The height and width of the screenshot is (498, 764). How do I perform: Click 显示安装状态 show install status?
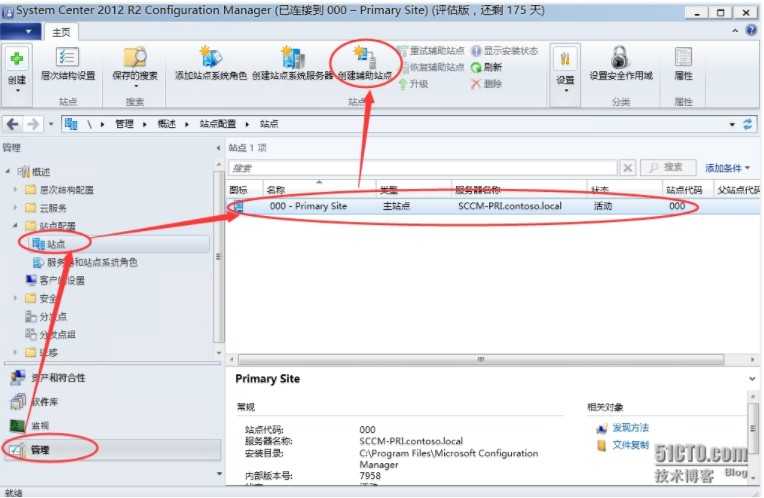tap(505, 51)
